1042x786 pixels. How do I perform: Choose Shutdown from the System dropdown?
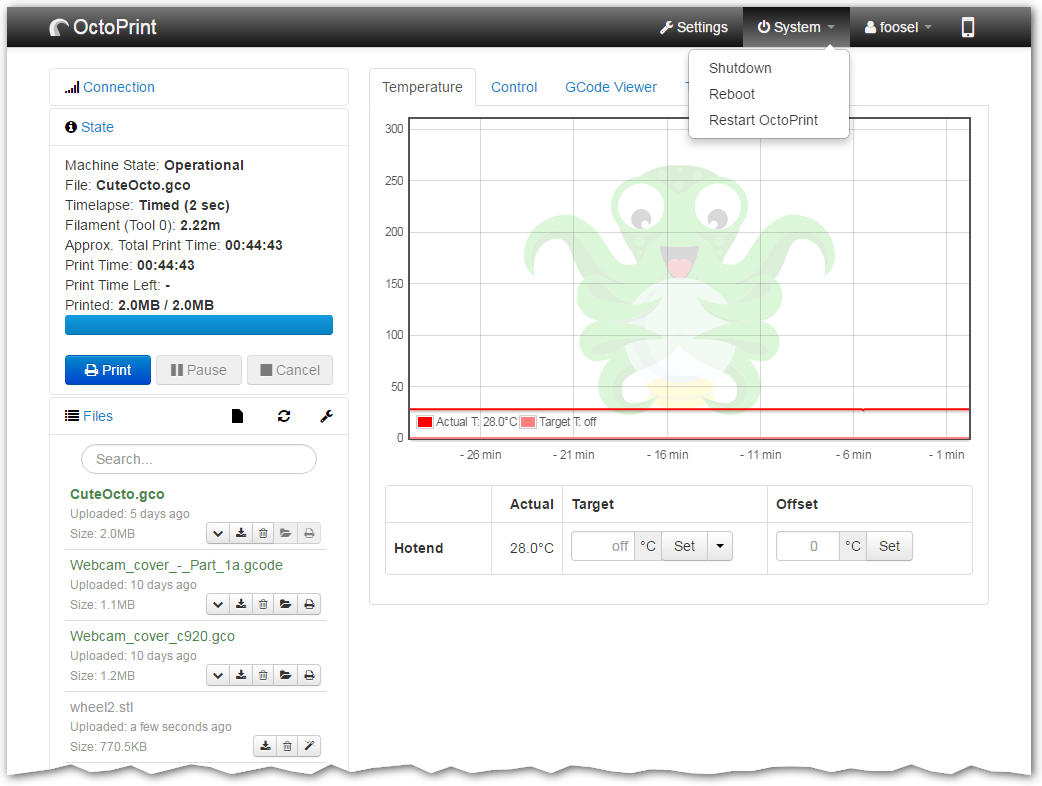pyautogui.click(x=740, y=68)
